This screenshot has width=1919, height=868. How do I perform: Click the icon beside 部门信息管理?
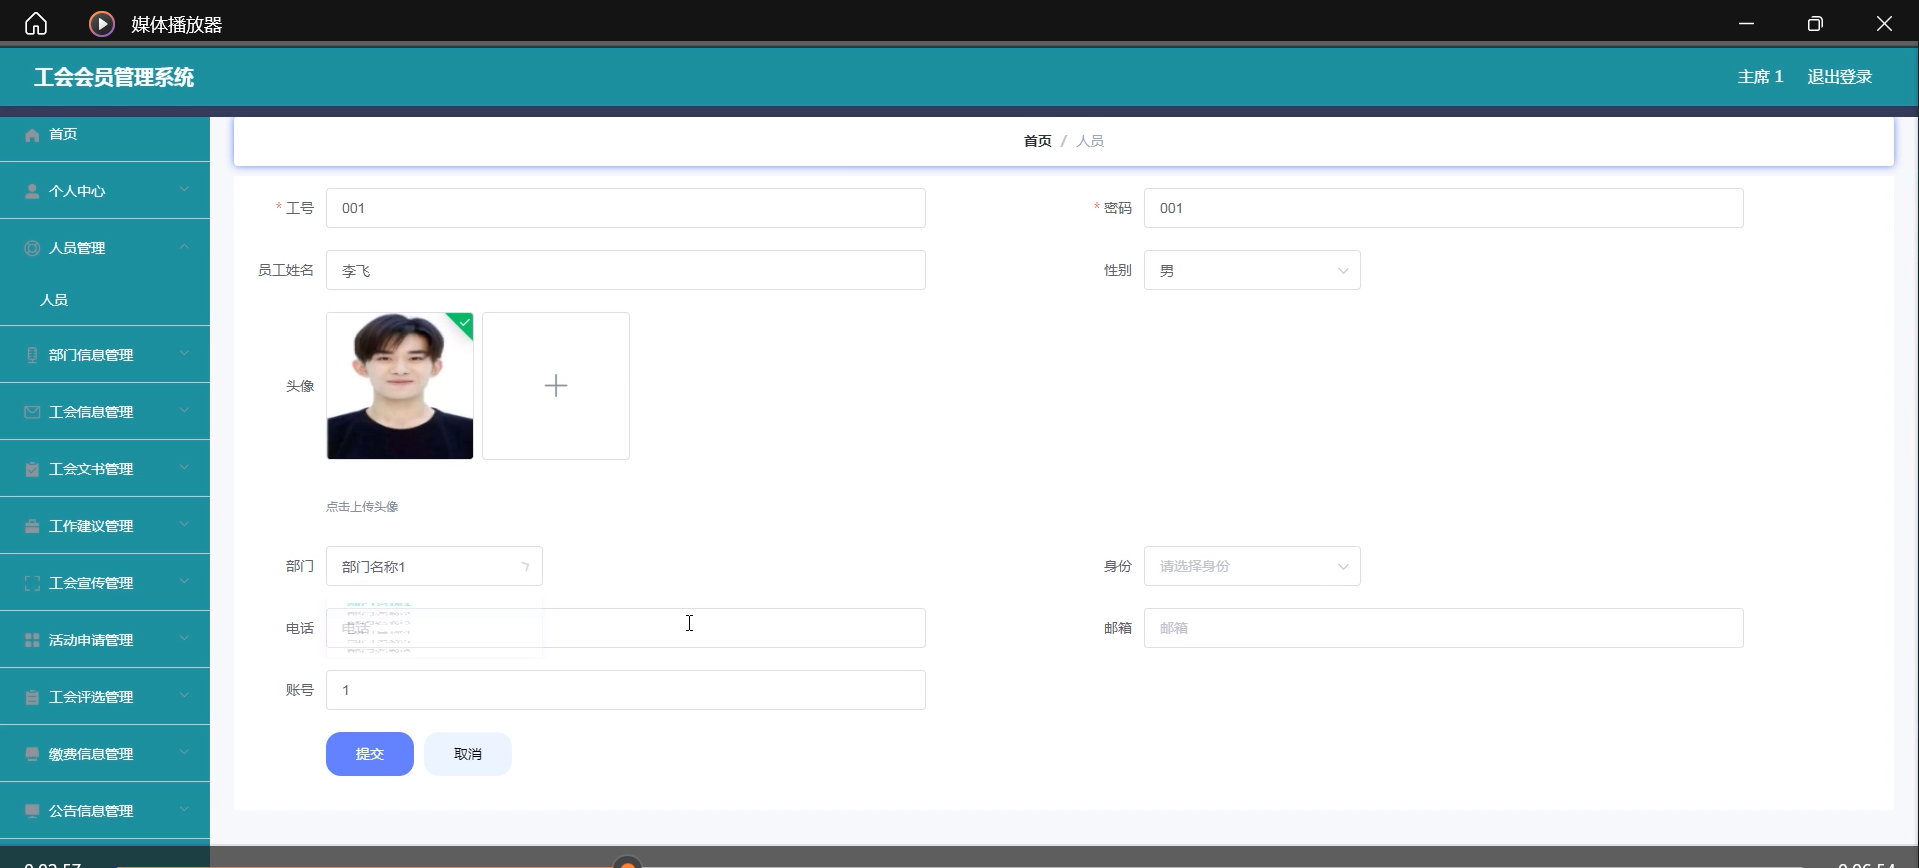[x=32, y=355]
